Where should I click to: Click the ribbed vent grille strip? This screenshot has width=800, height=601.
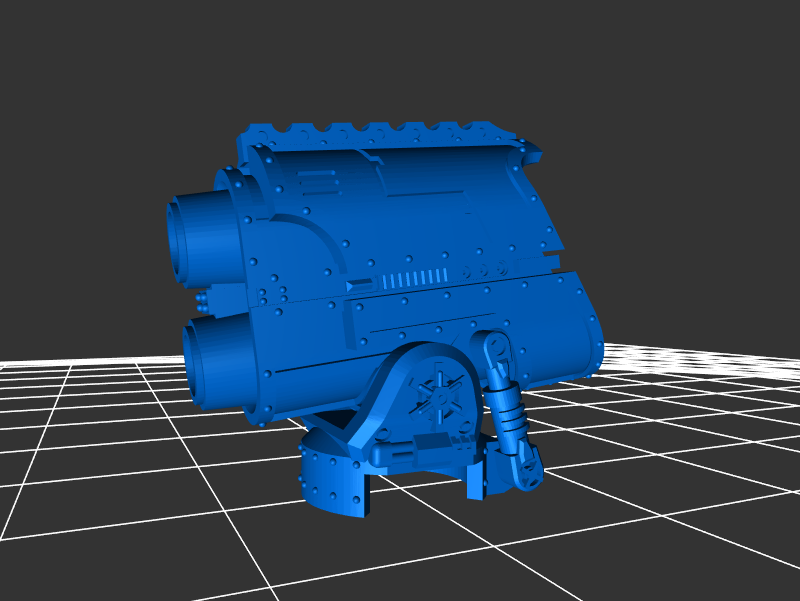(410, 278)
